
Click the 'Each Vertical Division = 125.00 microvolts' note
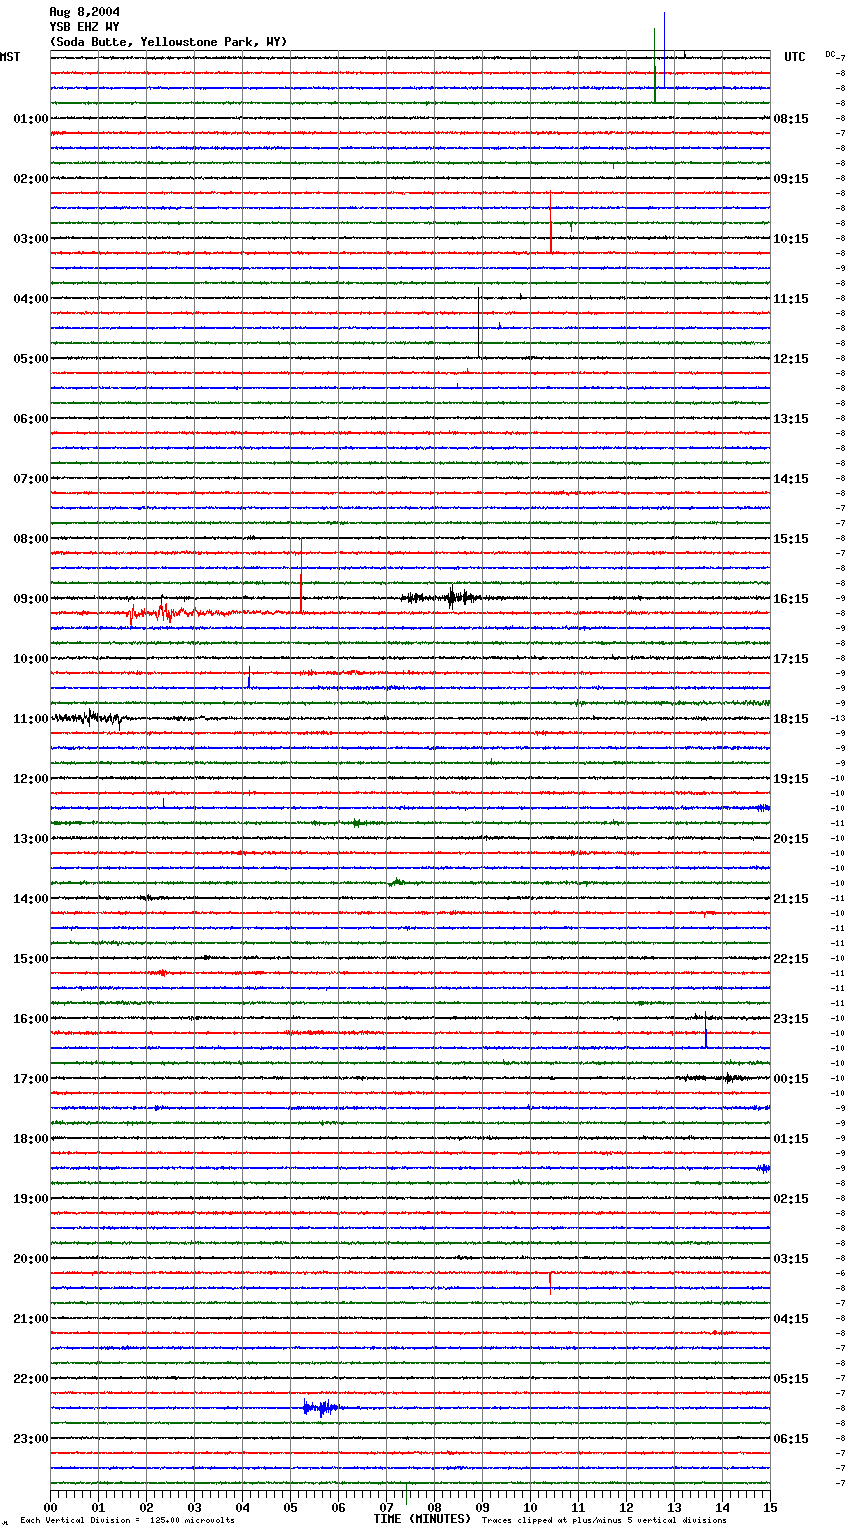[x=127, y=1520]
